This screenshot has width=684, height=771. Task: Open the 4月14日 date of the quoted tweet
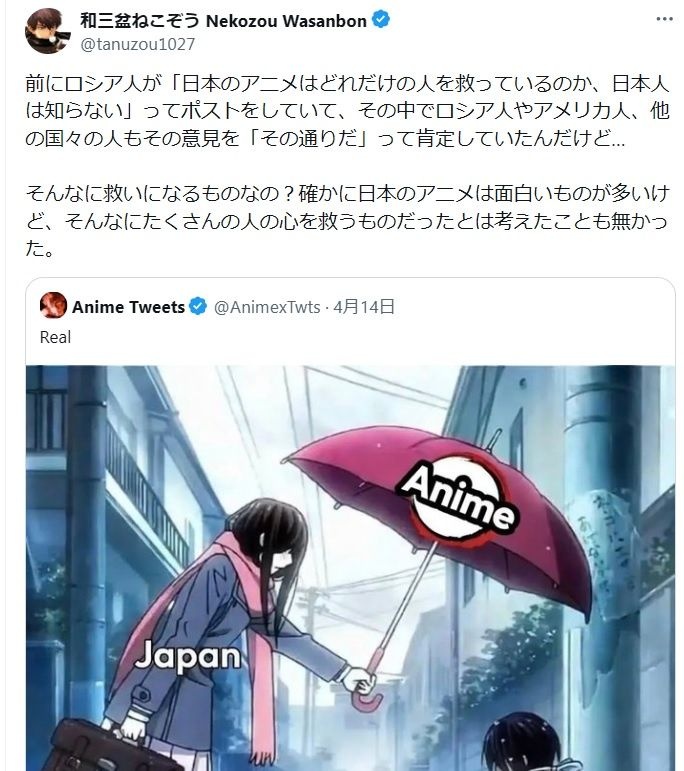(364, 307)
